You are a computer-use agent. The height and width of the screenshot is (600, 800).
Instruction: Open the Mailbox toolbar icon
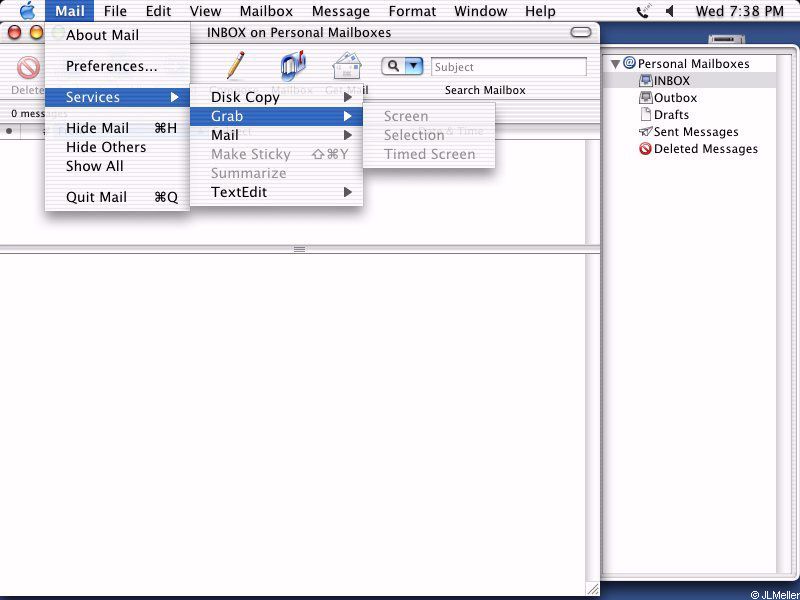[293, 66]
